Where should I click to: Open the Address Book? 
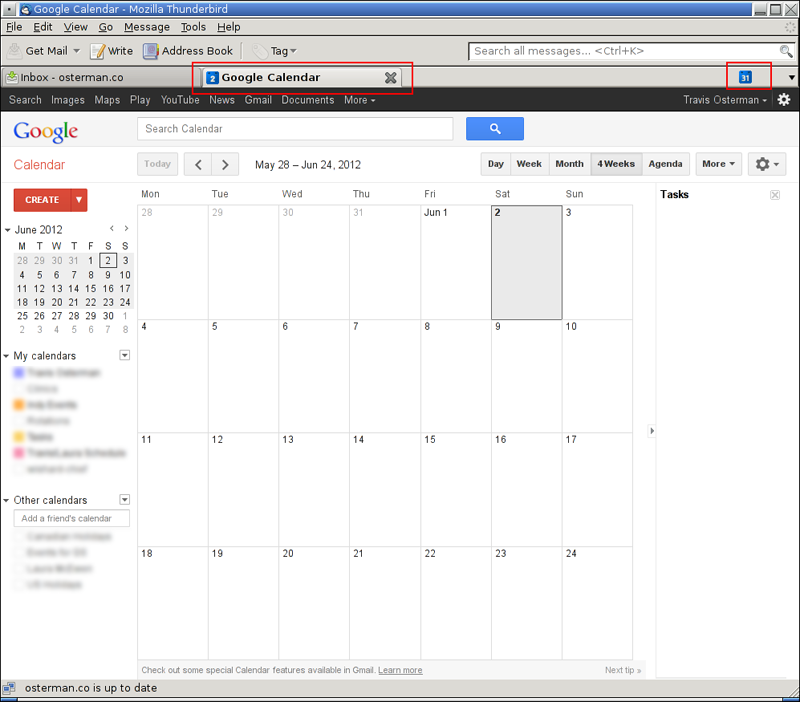(188, 51)
